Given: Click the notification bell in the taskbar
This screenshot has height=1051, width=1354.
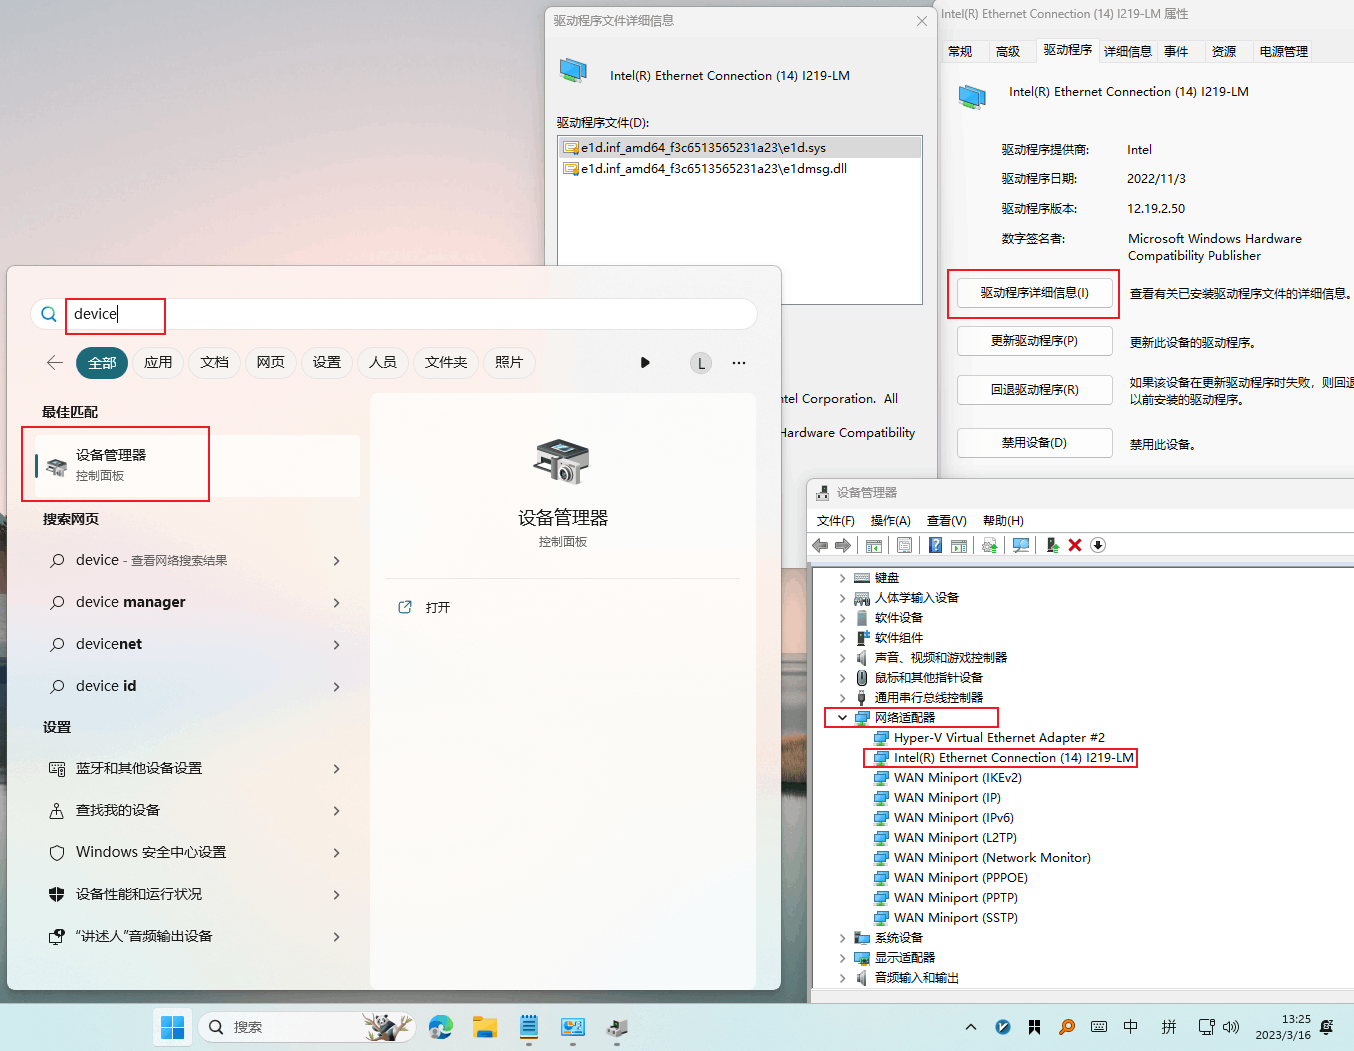Looking at the screenshot, I should point(1327,1027).
